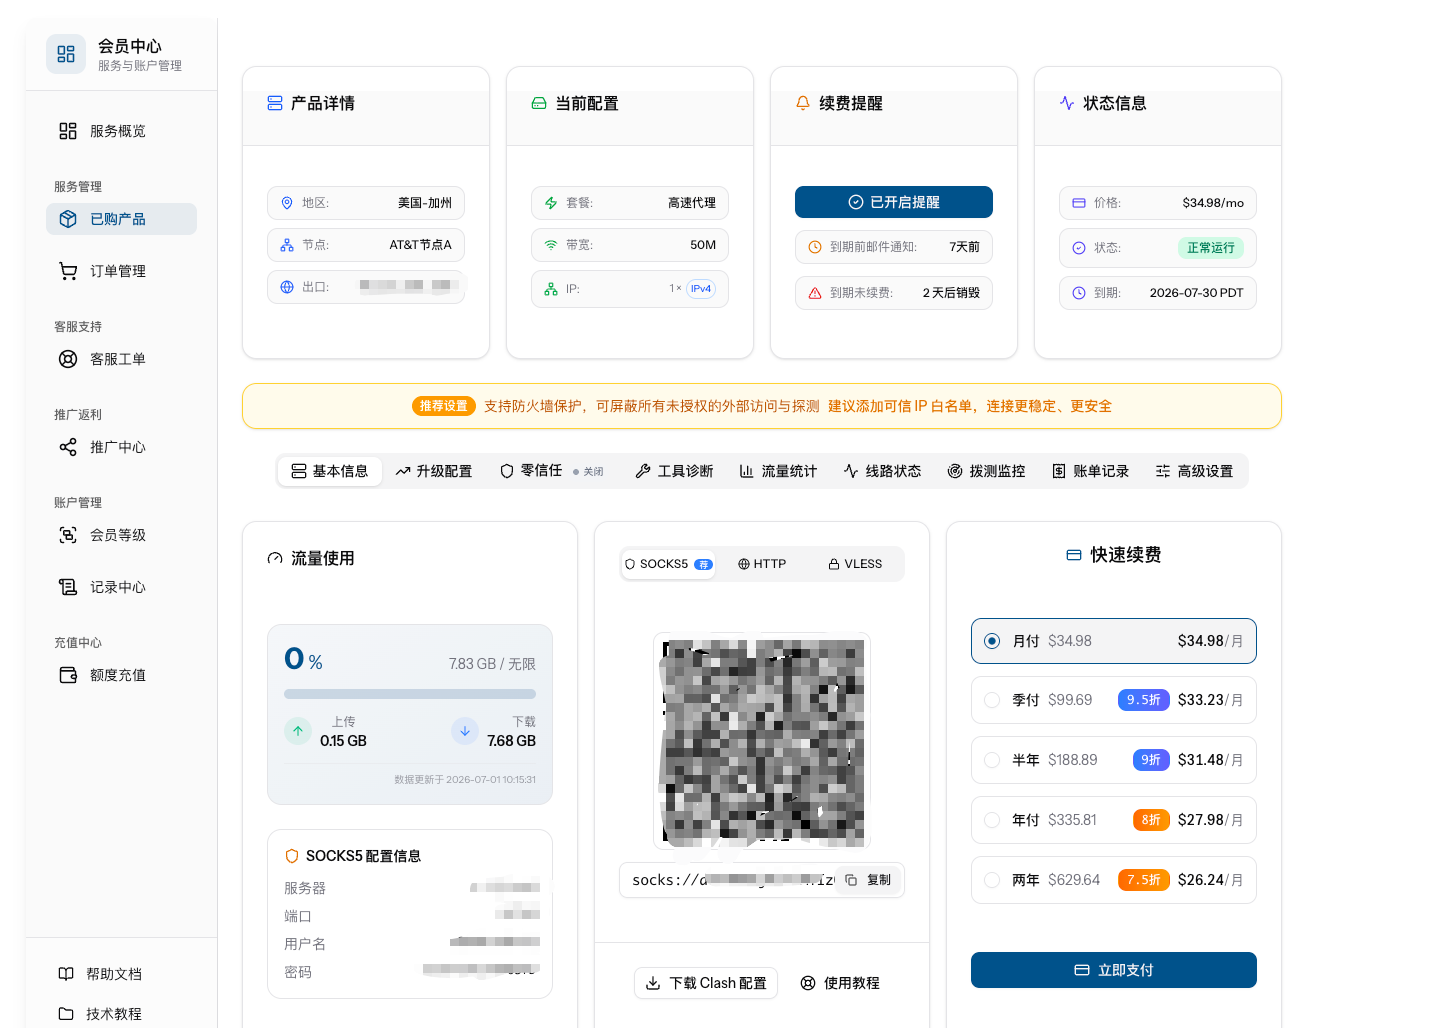Click the 状态信息 pulse icon
1450x1028 pixels.
click(1067, 103)
